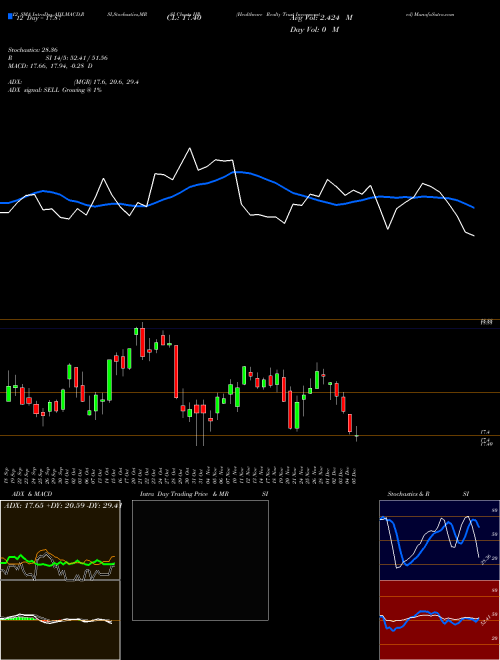Click the empty intraday trading price chart box
Image resolution: width=500 pixels, height=660 pixels.
coord(200,560)
